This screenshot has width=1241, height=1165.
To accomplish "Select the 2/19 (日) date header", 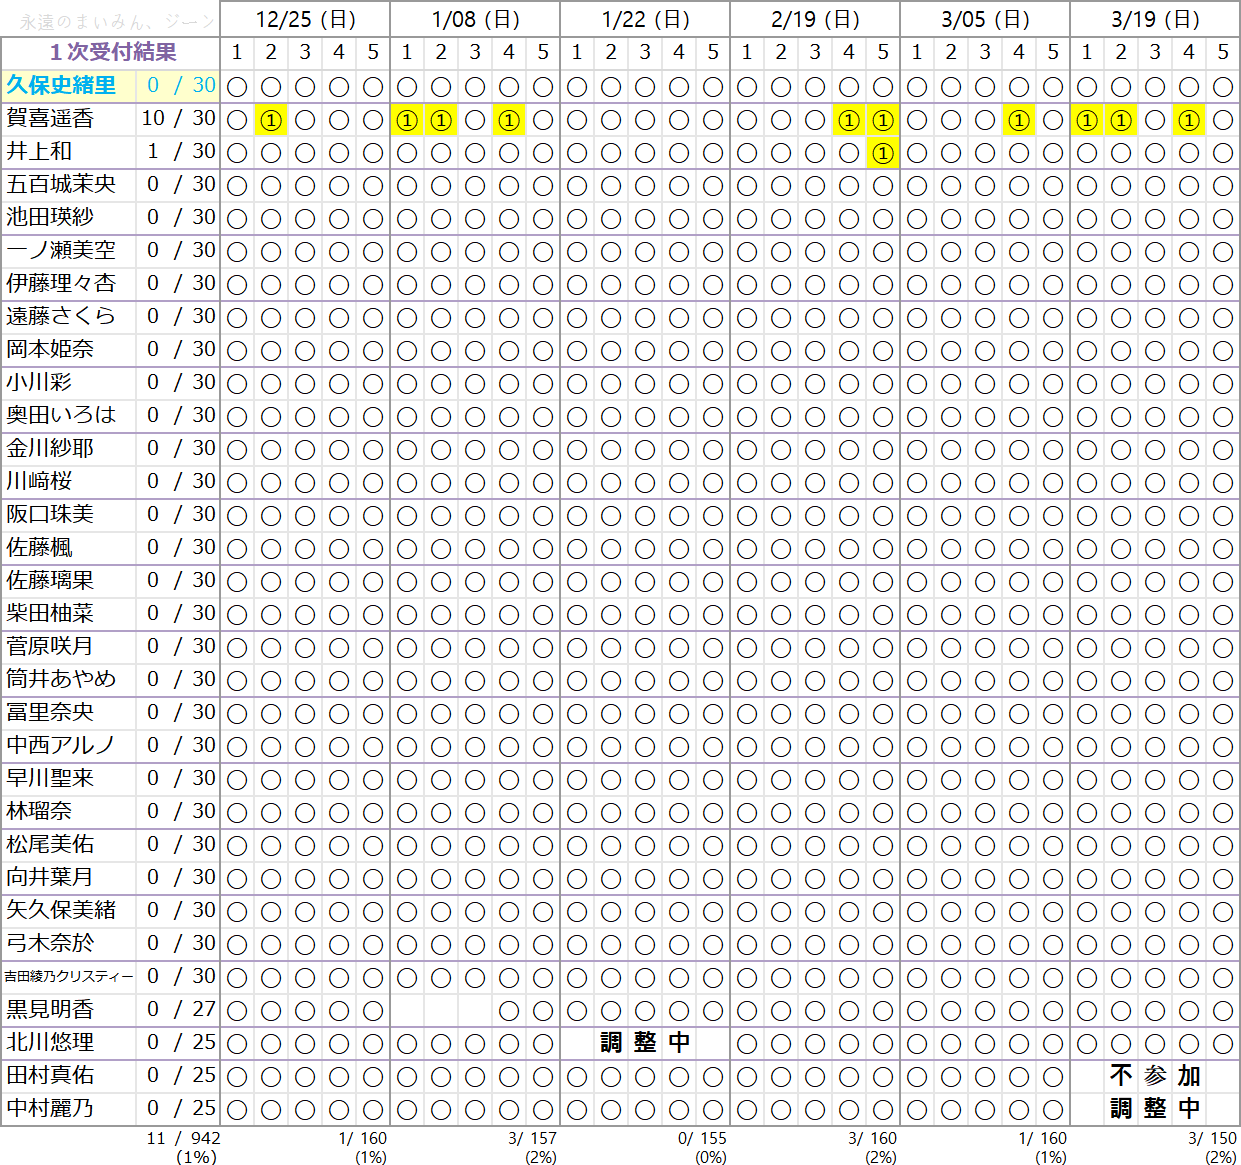I will tap(815, 19).
